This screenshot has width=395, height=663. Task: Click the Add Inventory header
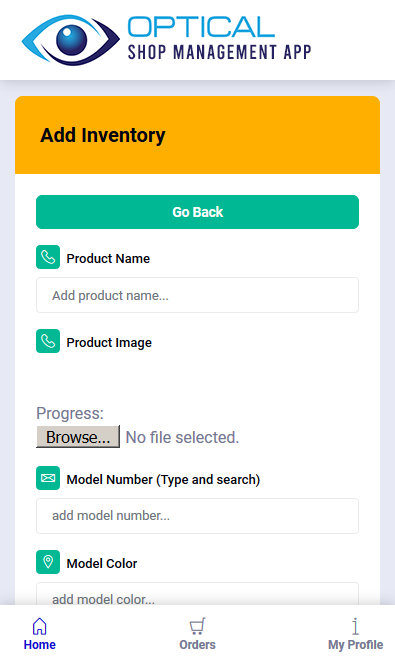pos(103,135)
